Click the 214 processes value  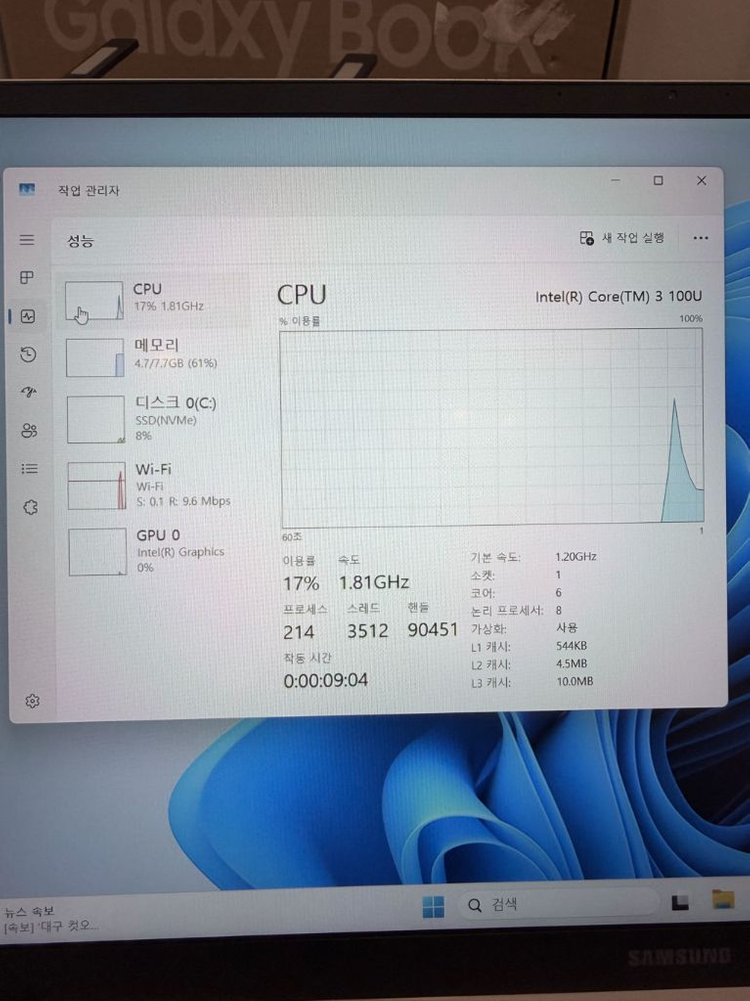[299, 632]
